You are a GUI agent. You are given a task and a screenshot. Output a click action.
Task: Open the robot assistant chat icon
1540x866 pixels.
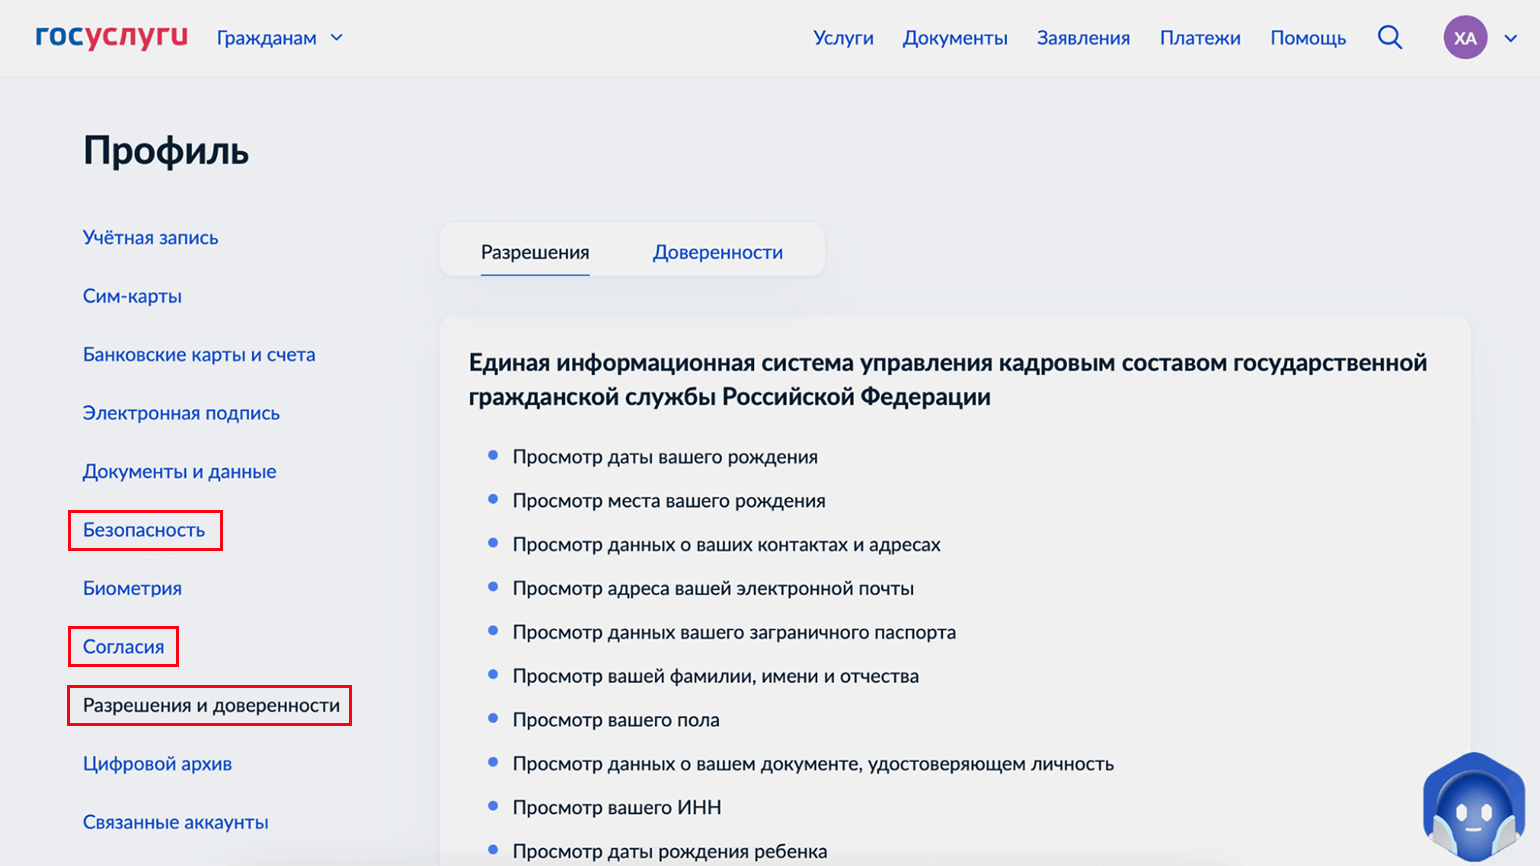(1473, 809)
